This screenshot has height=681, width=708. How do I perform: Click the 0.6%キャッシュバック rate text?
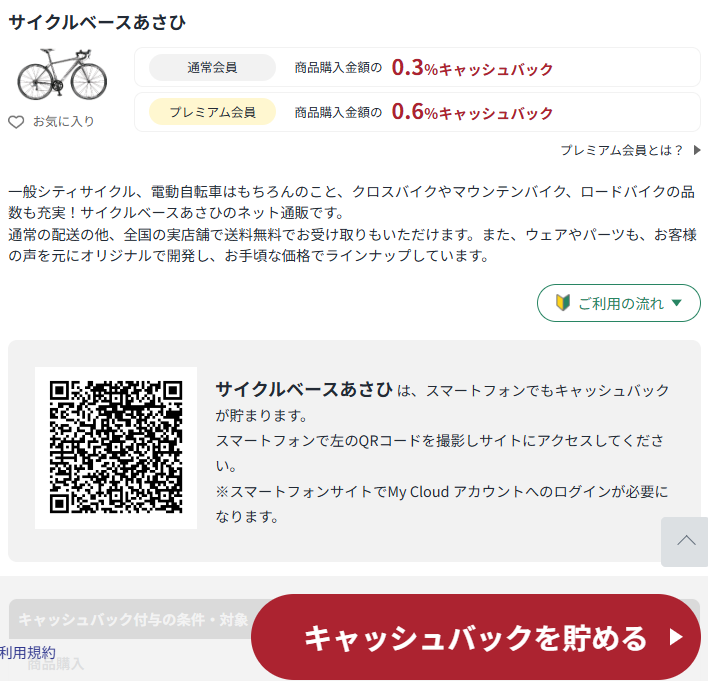tap(472, 112)
